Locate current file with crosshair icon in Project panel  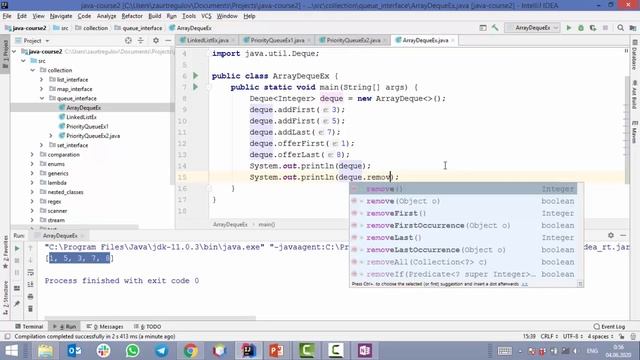coord(128,40)
